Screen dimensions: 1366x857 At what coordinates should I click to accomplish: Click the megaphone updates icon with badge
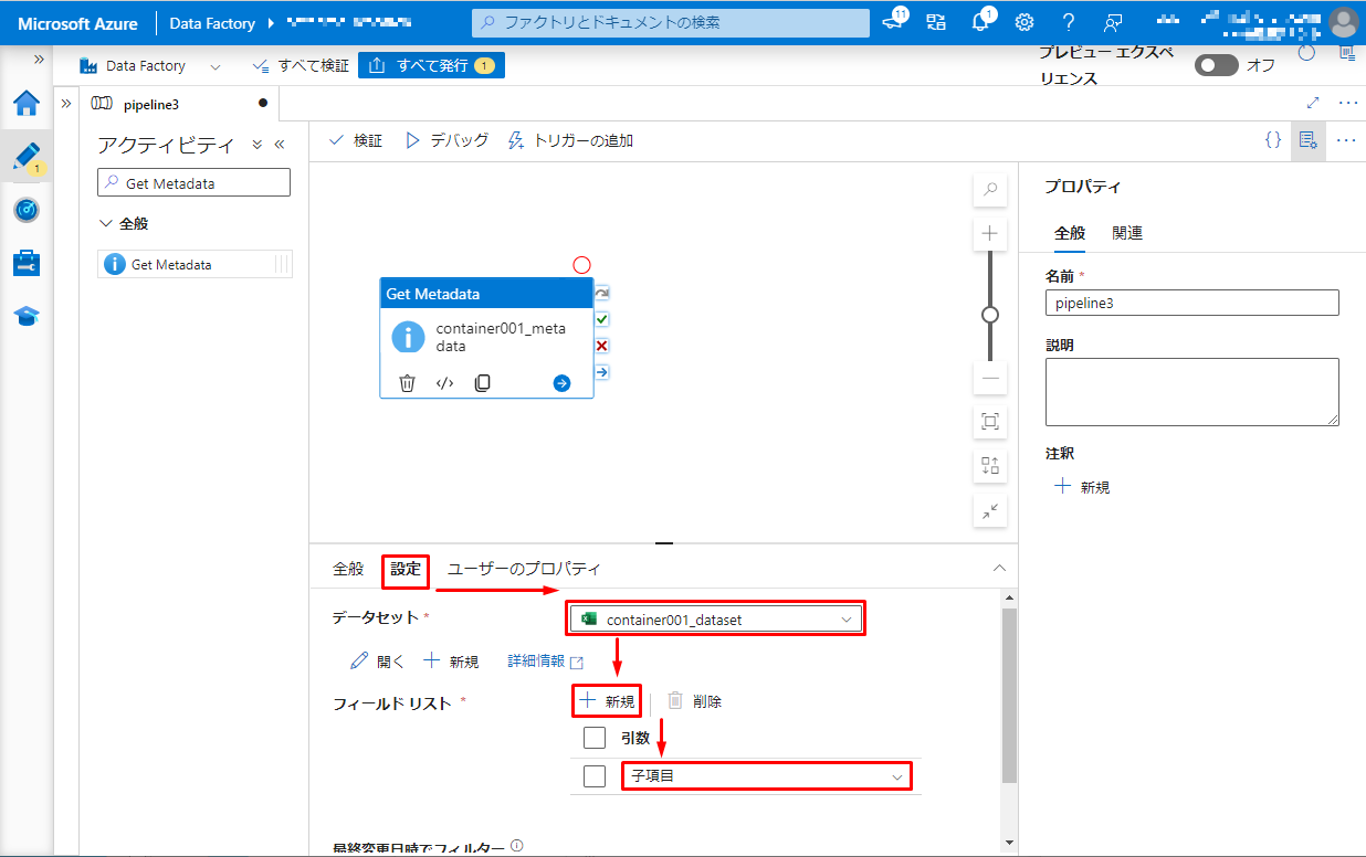click(x=894, y=22)
